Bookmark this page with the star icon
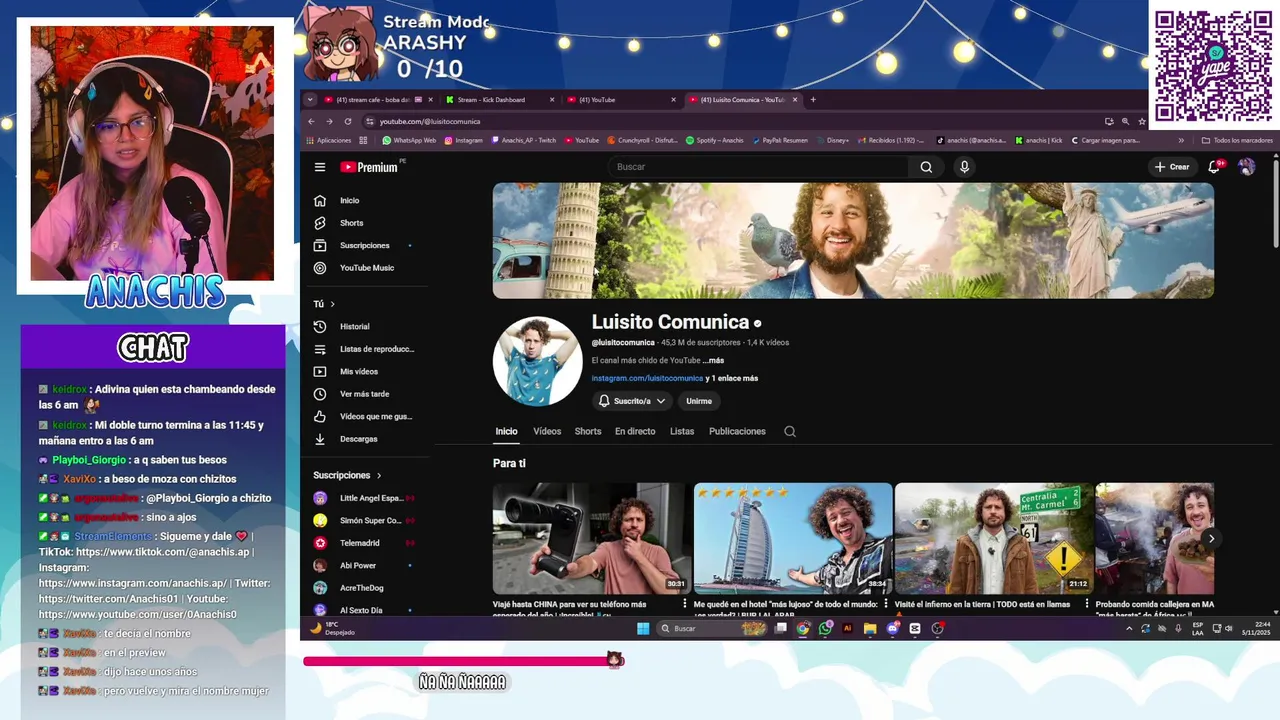Screen dimensions: 1280x720 (1142, 122)
